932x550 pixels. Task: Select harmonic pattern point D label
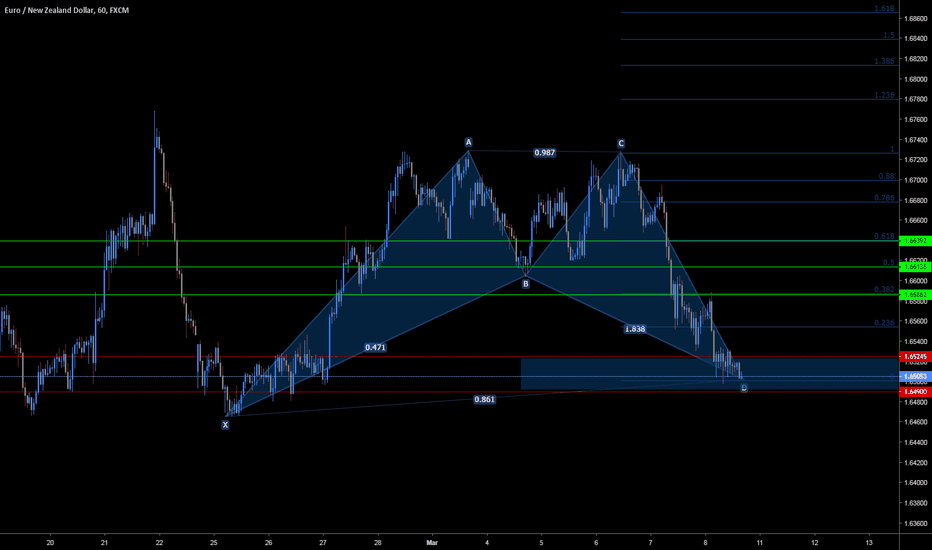point(744,388)
